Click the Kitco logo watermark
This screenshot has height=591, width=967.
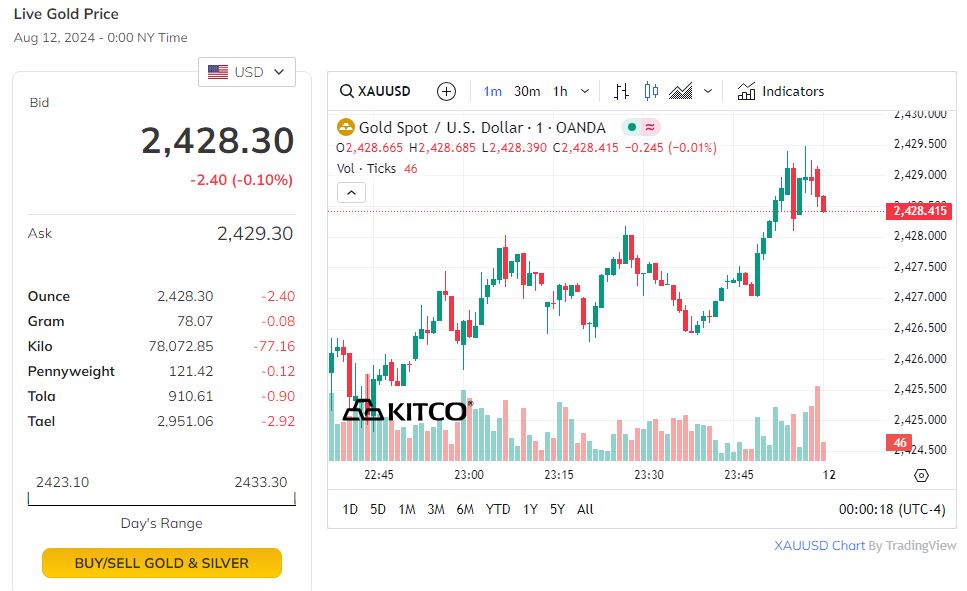coord(405,410)
